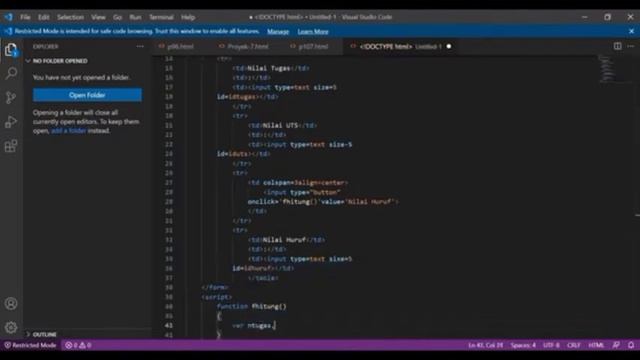Open the Terminal menu

click(161, 17)
